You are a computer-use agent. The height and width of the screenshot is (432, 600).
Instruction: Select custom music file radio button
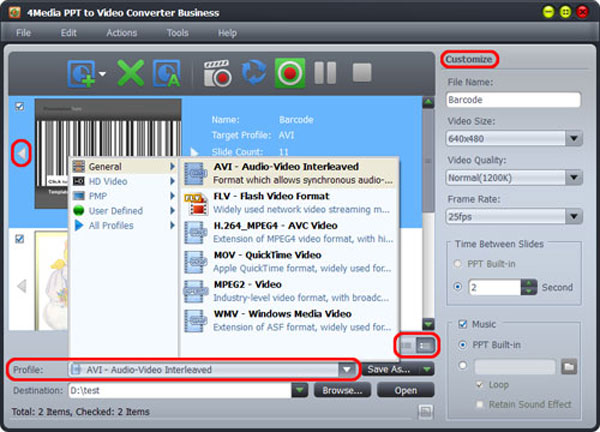tap(463, 365)
